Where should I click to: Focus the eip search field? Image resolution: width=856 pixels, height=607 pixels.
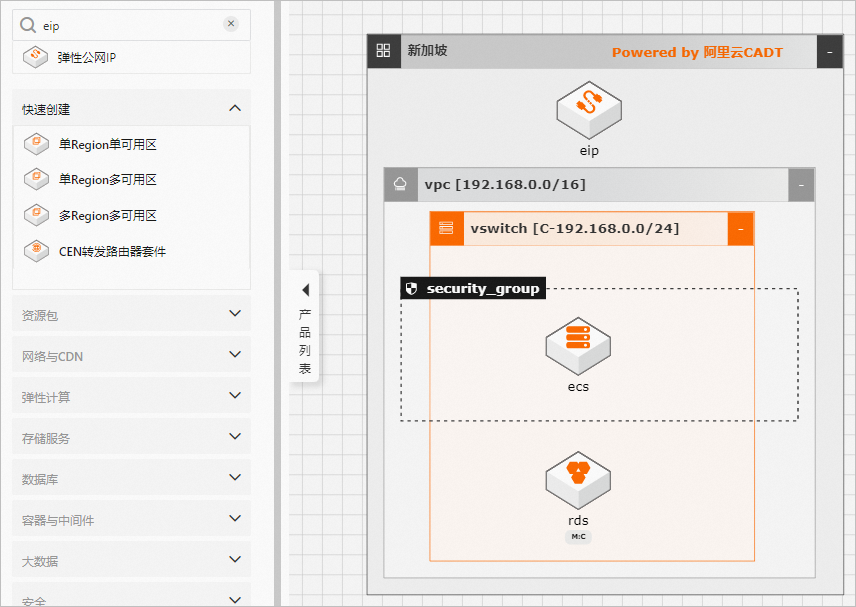coord(131,25)
